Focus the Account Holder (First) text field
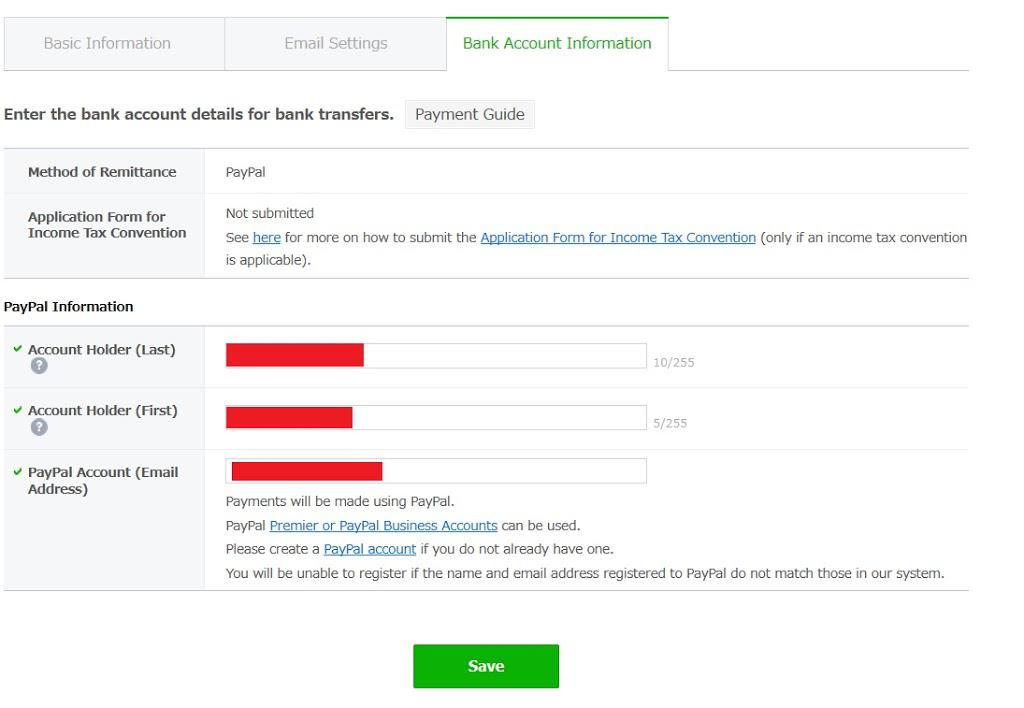 point(500,417)
